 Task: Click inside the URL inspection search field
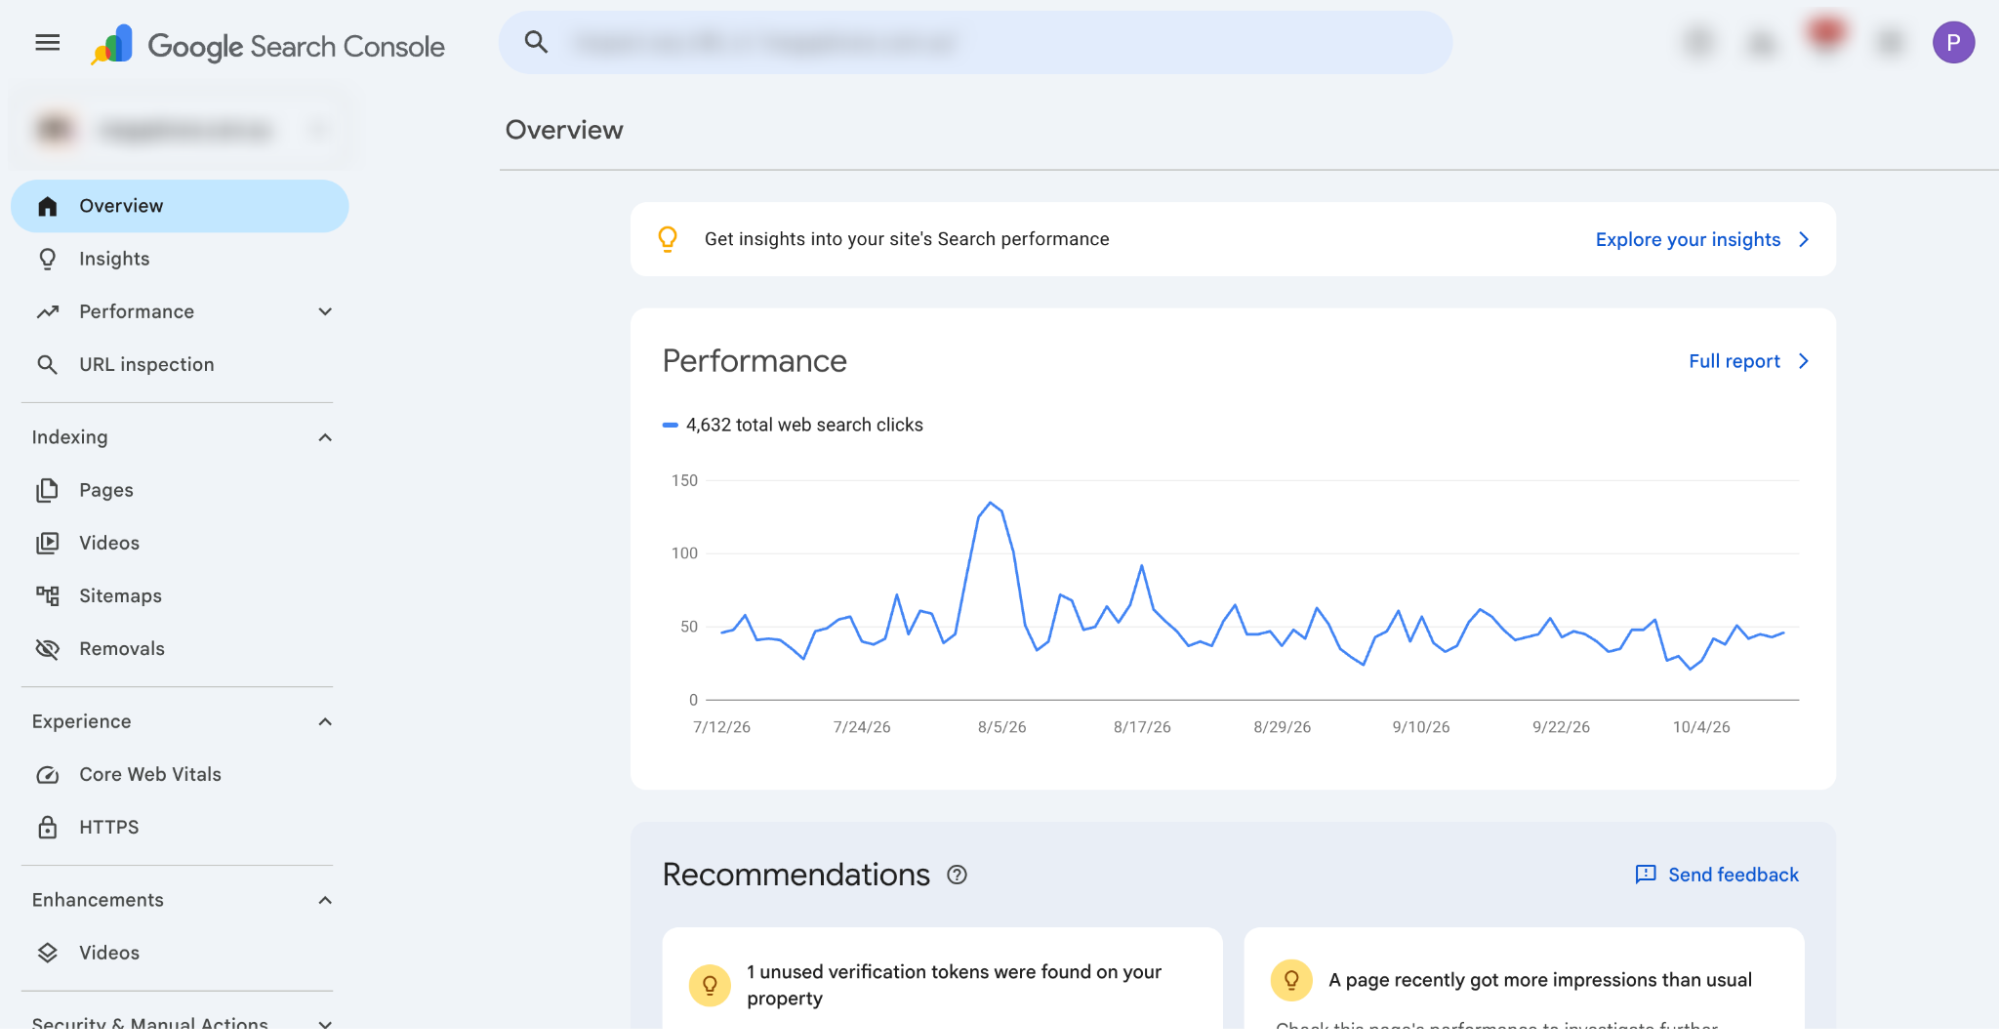[x=975, y=42]
